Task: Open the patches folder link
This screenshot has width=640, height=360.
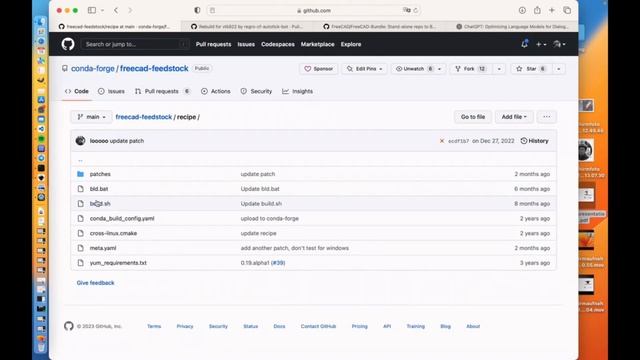Action: click(100, 174)
